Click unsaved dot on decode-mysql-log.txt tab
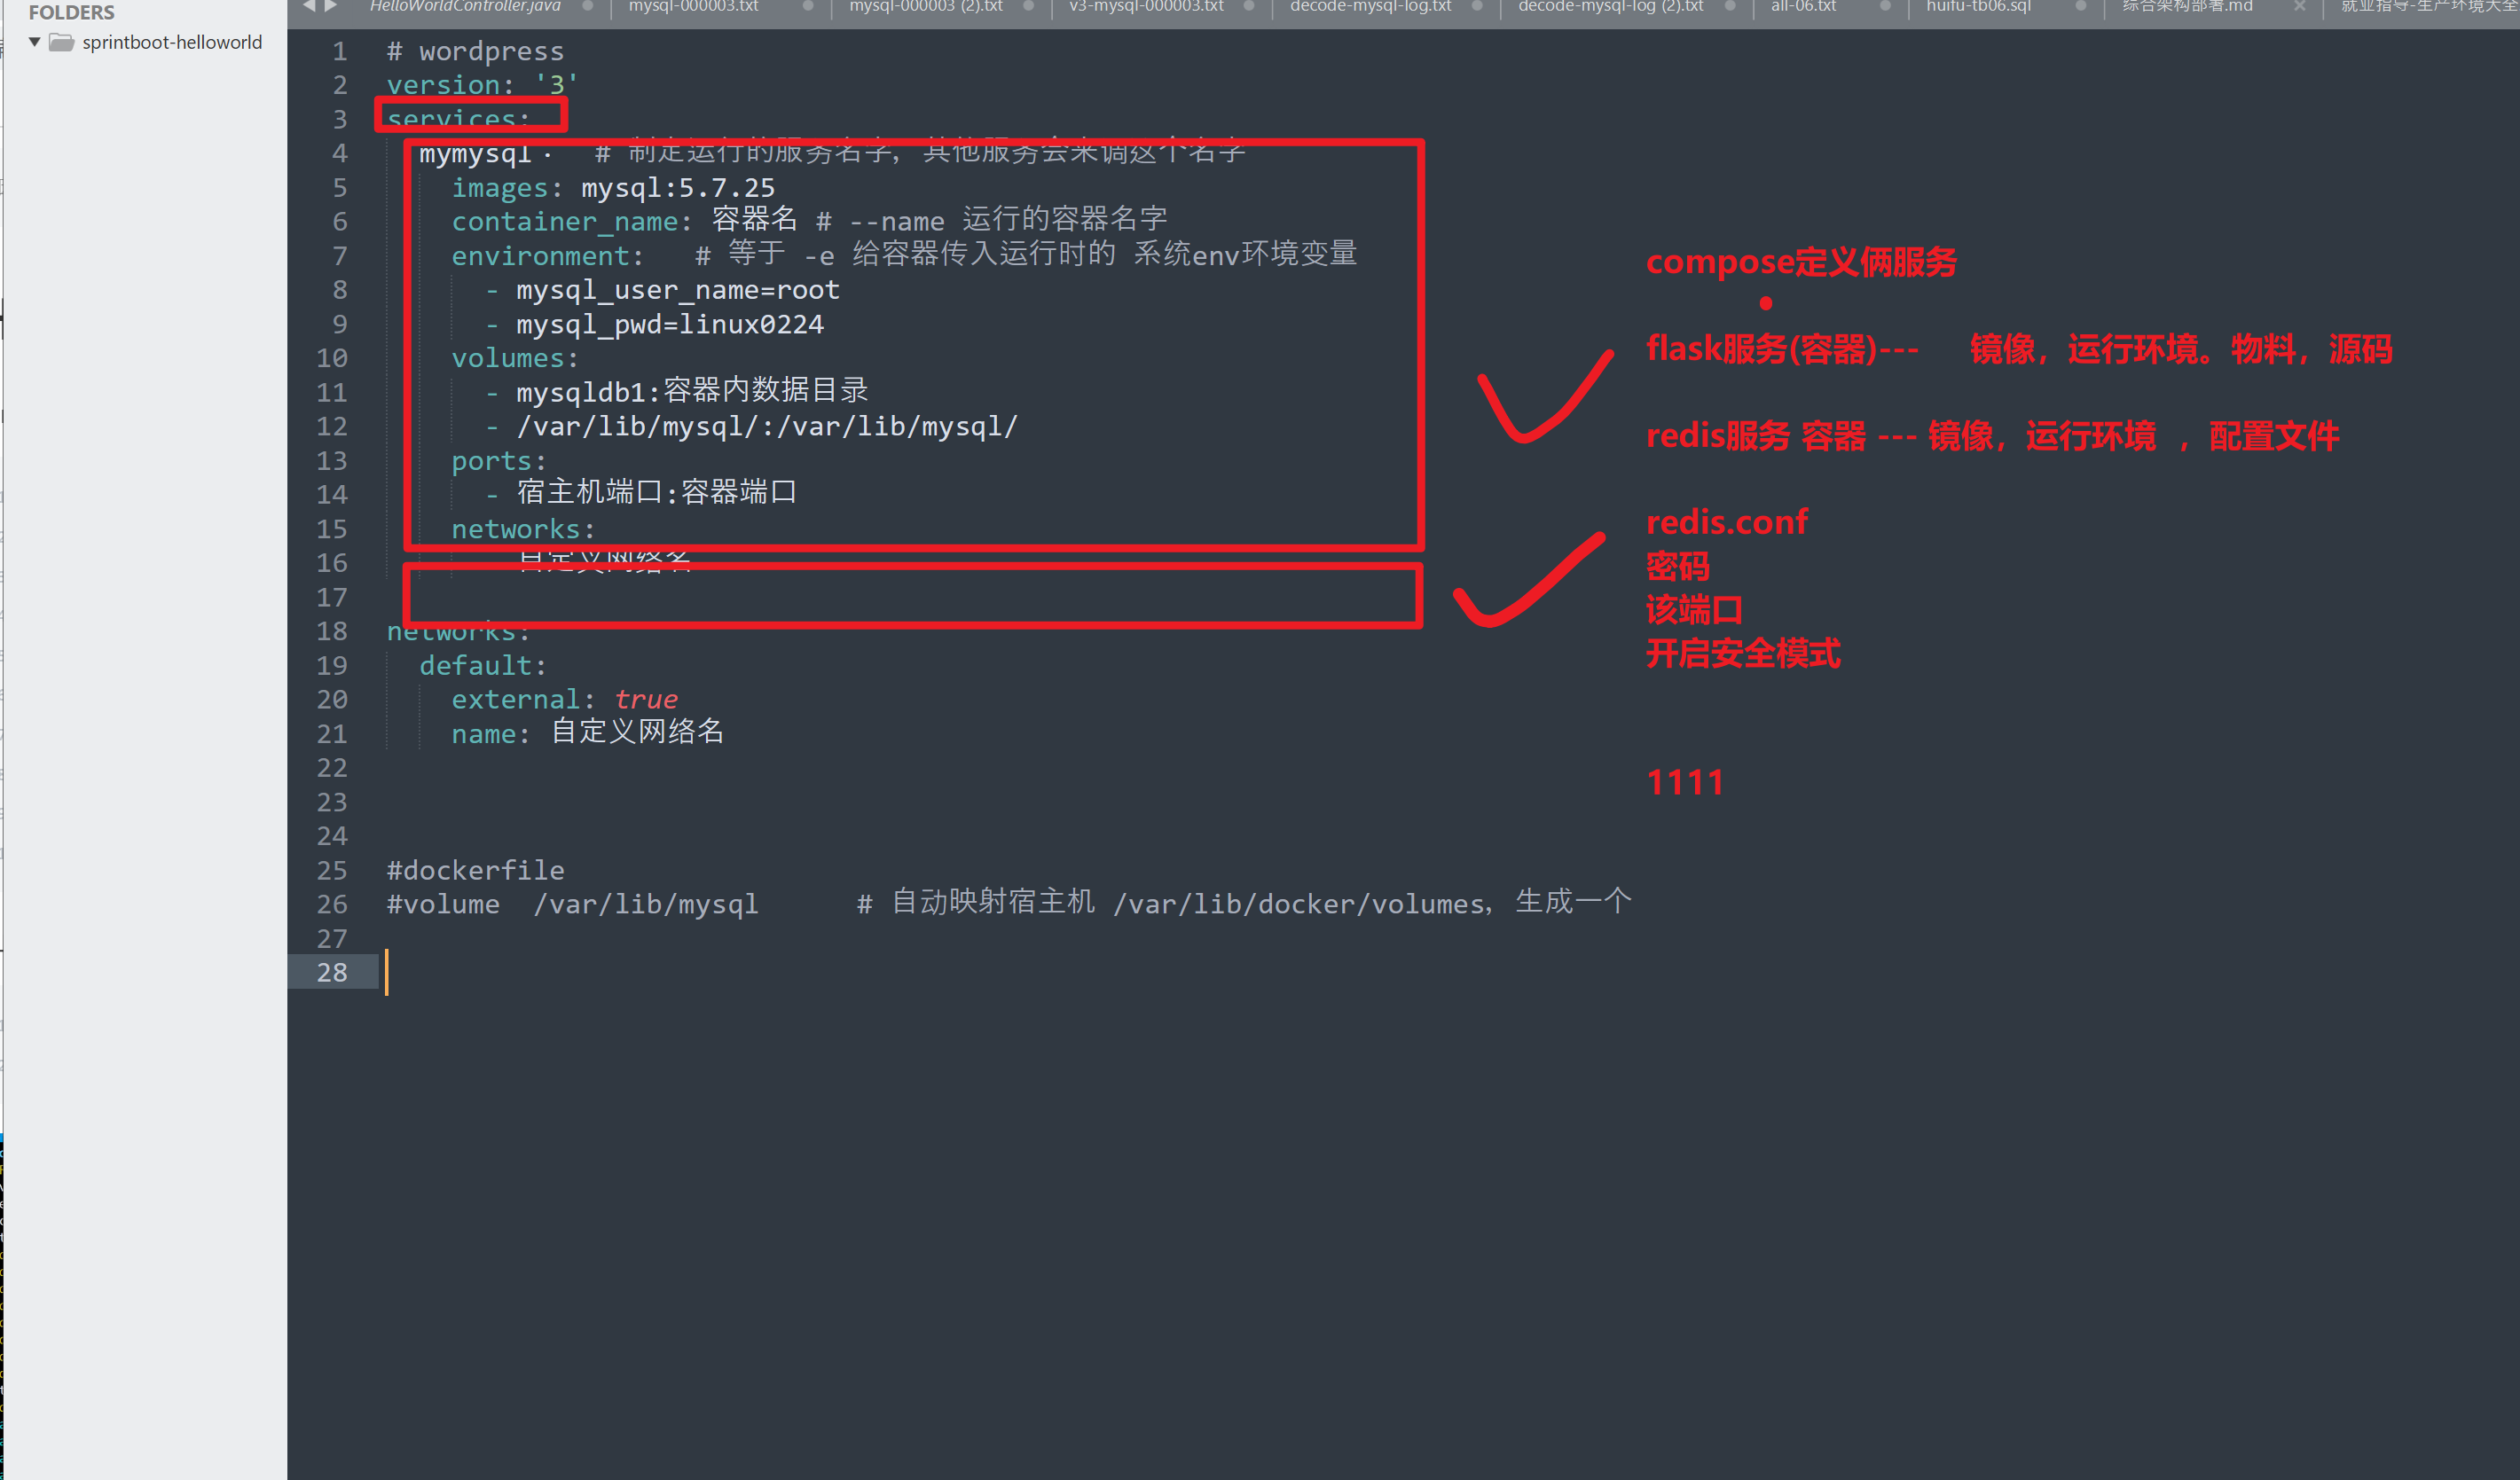 click(1477, 6)
